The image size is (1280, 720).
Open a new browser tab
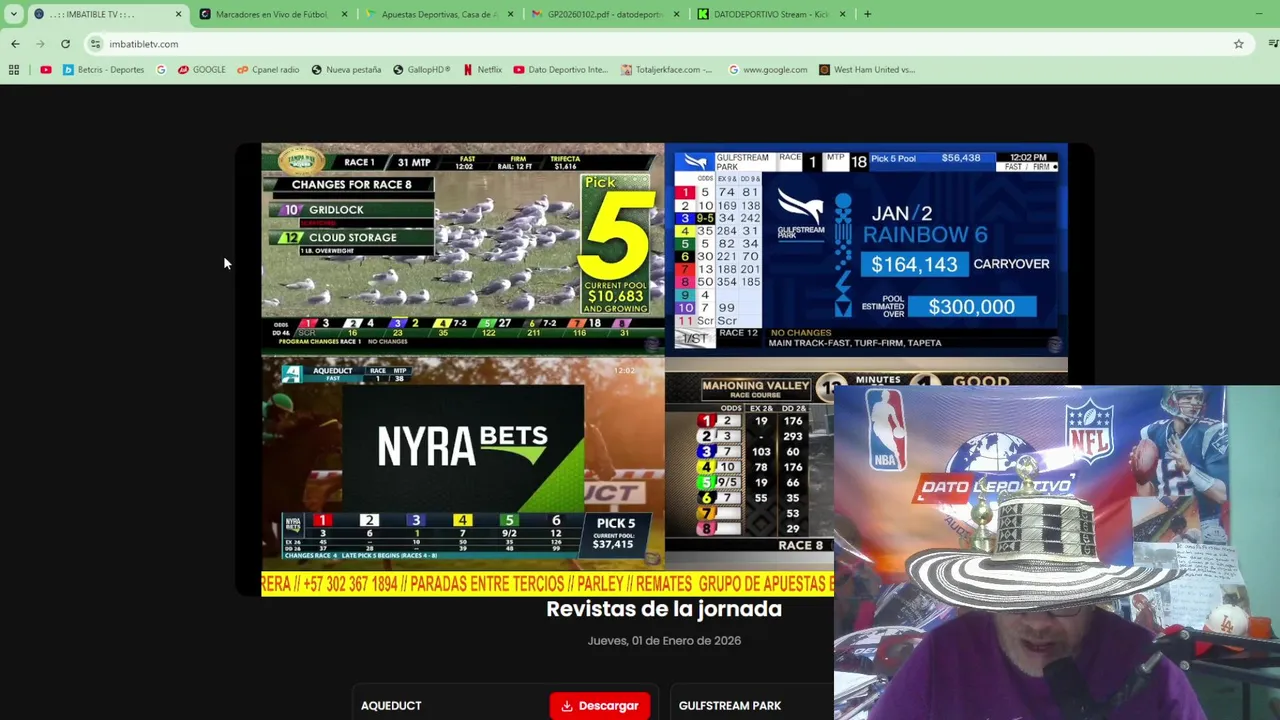pos(867,14)
